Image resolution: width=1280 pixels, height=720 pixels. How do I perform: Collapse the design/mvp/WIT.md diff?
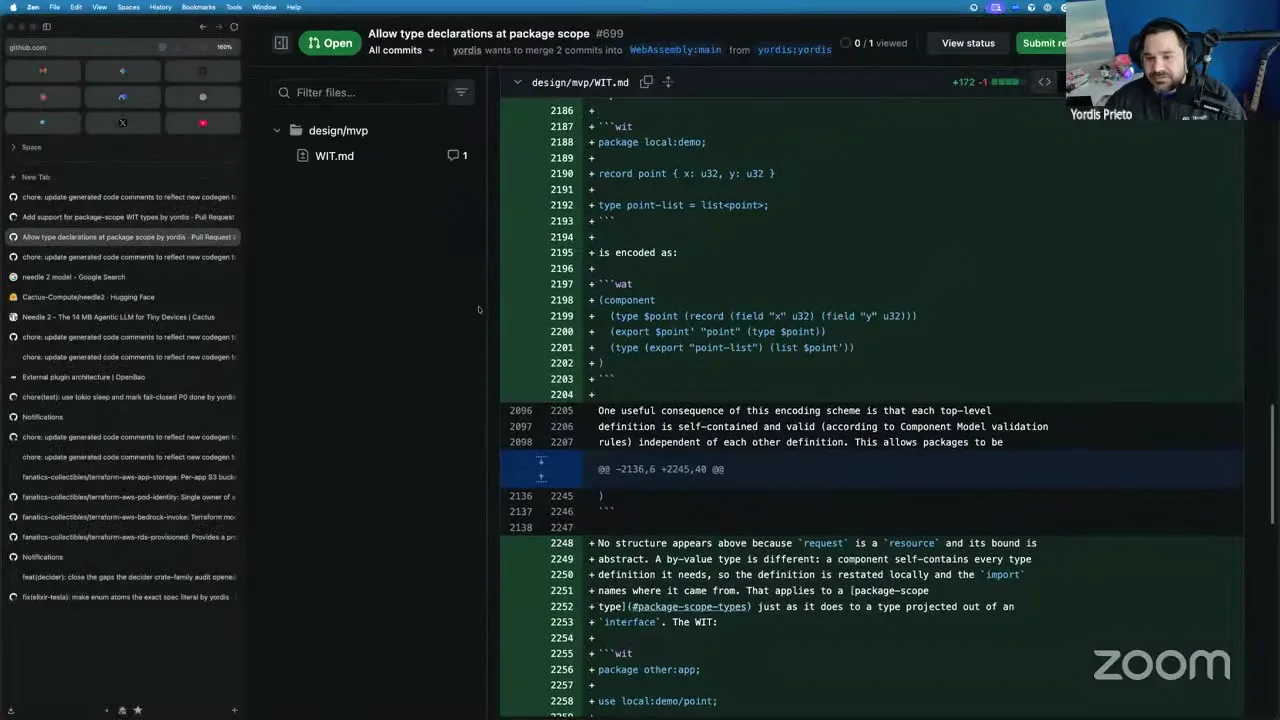pos(517,82)
